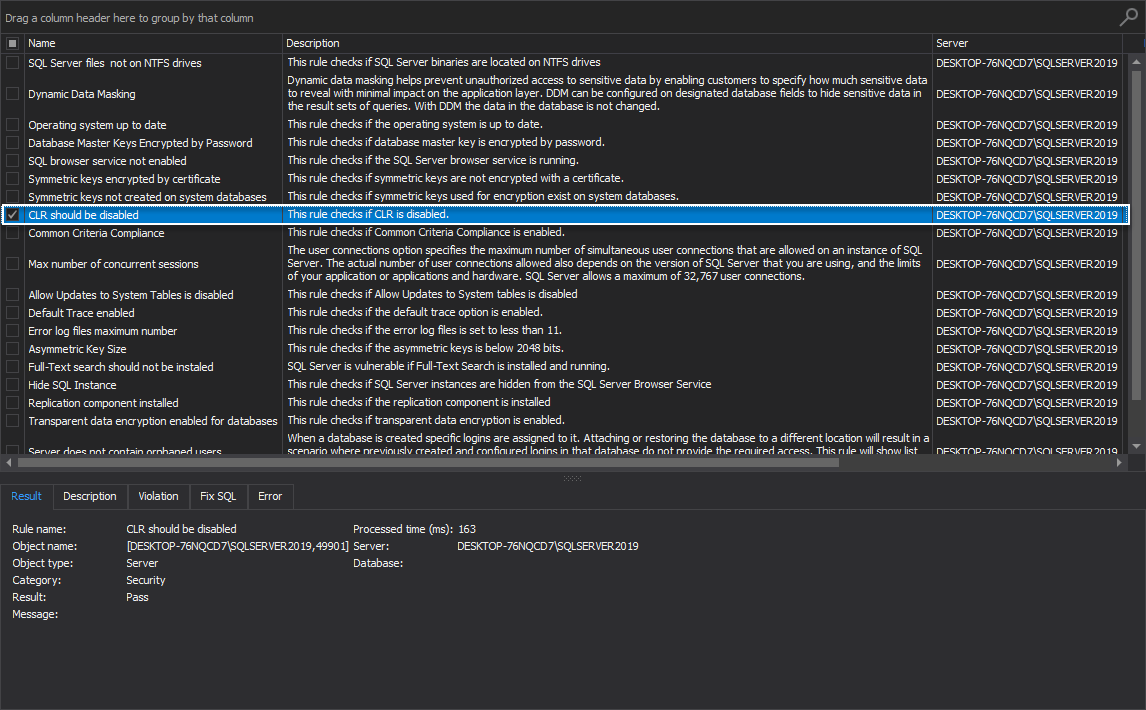This screenshot has width=1146, height=710.
Task: Uncheck the CLR should be disabled checkbox
Action: click(x=12, y=215)
